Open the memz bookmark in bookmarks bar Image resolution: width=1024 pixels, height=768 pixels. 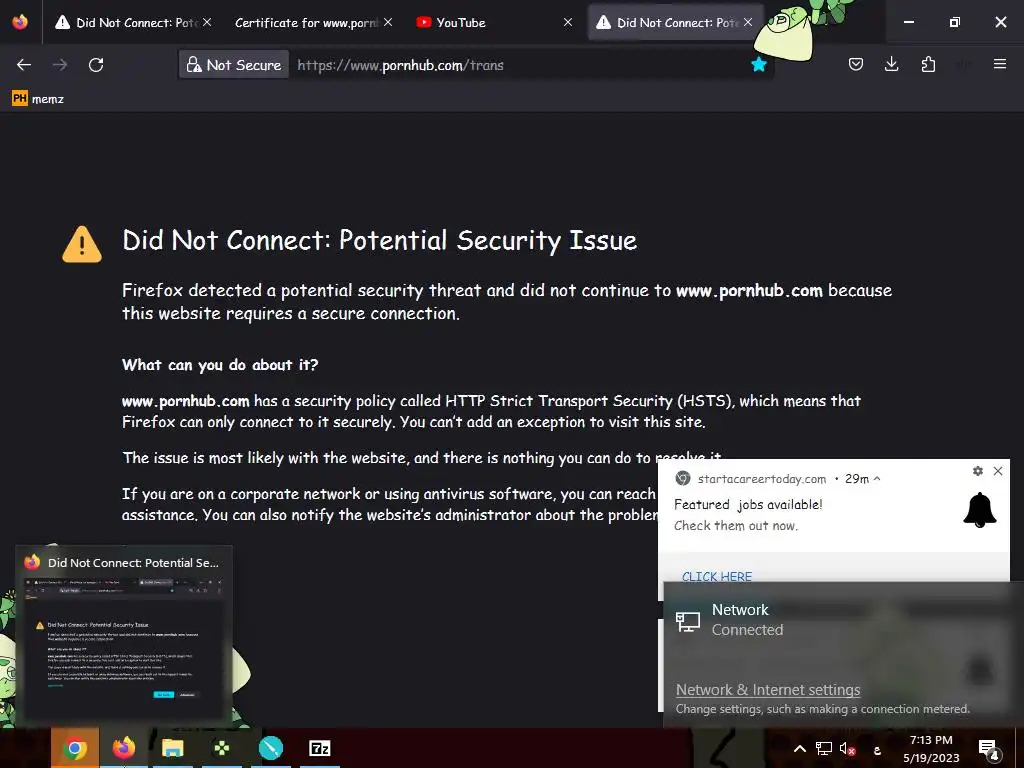(x=38, y=99)
